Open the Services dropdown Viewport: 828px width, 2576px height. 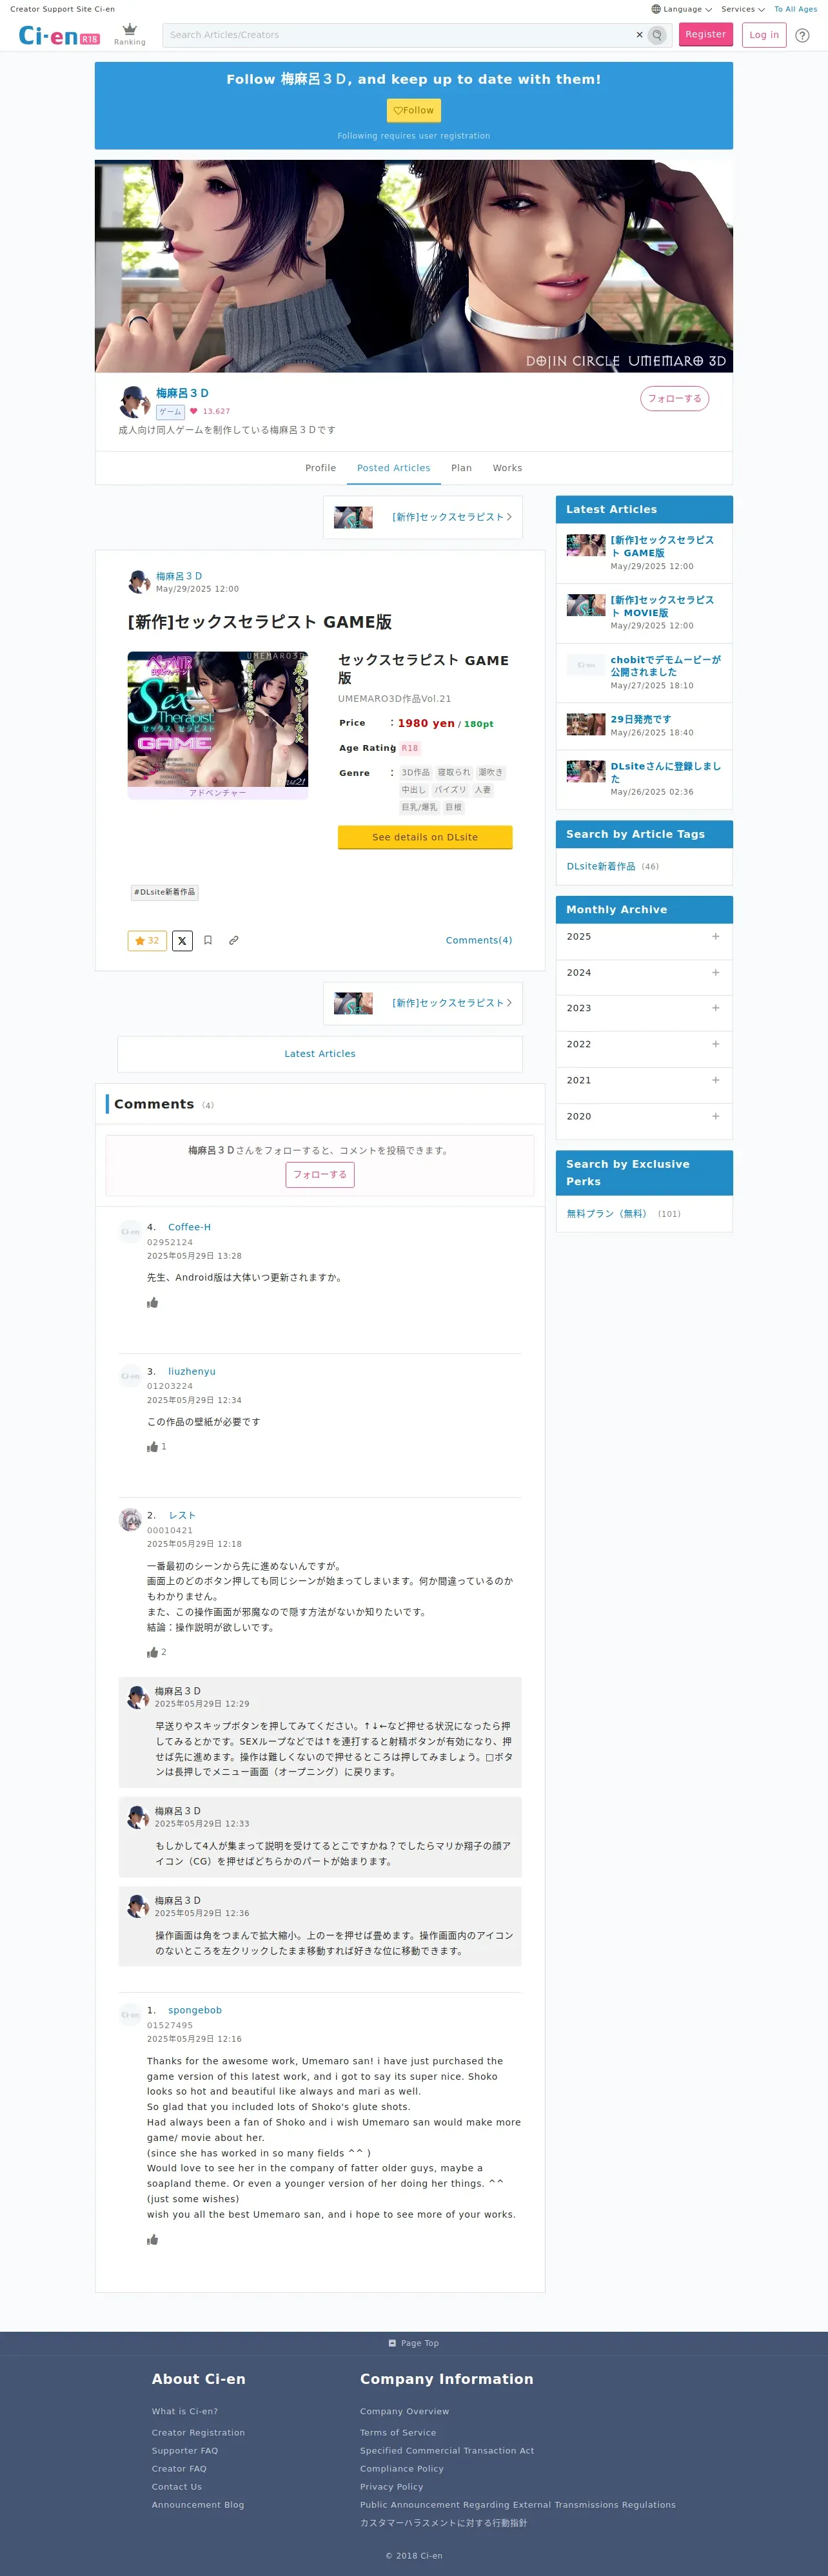[x=743, y=9]
